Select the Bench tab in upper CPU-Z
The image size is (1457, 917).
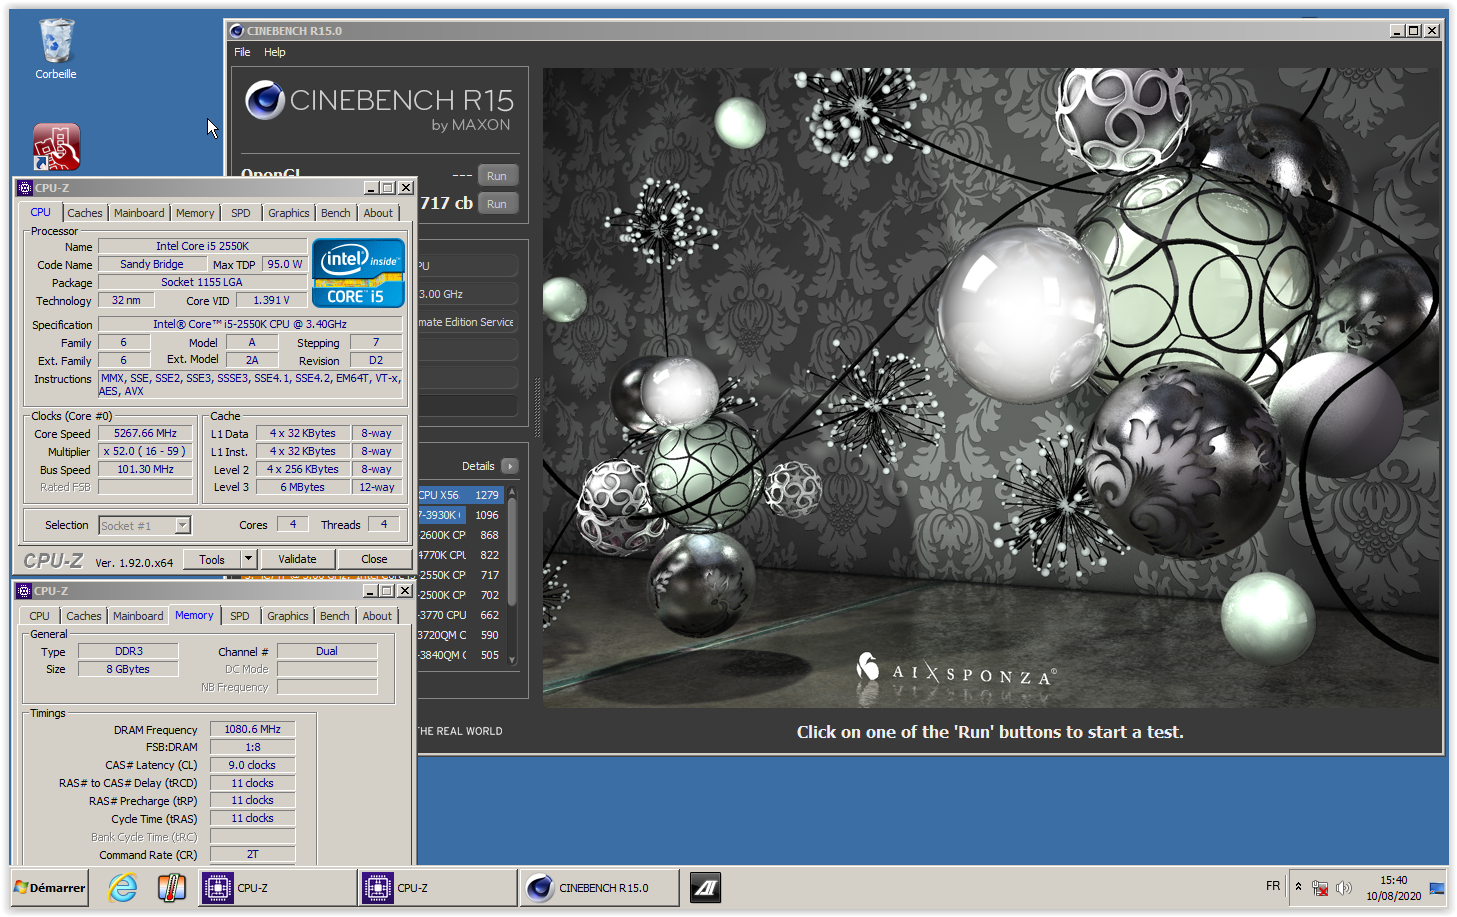tap(336, 213)
